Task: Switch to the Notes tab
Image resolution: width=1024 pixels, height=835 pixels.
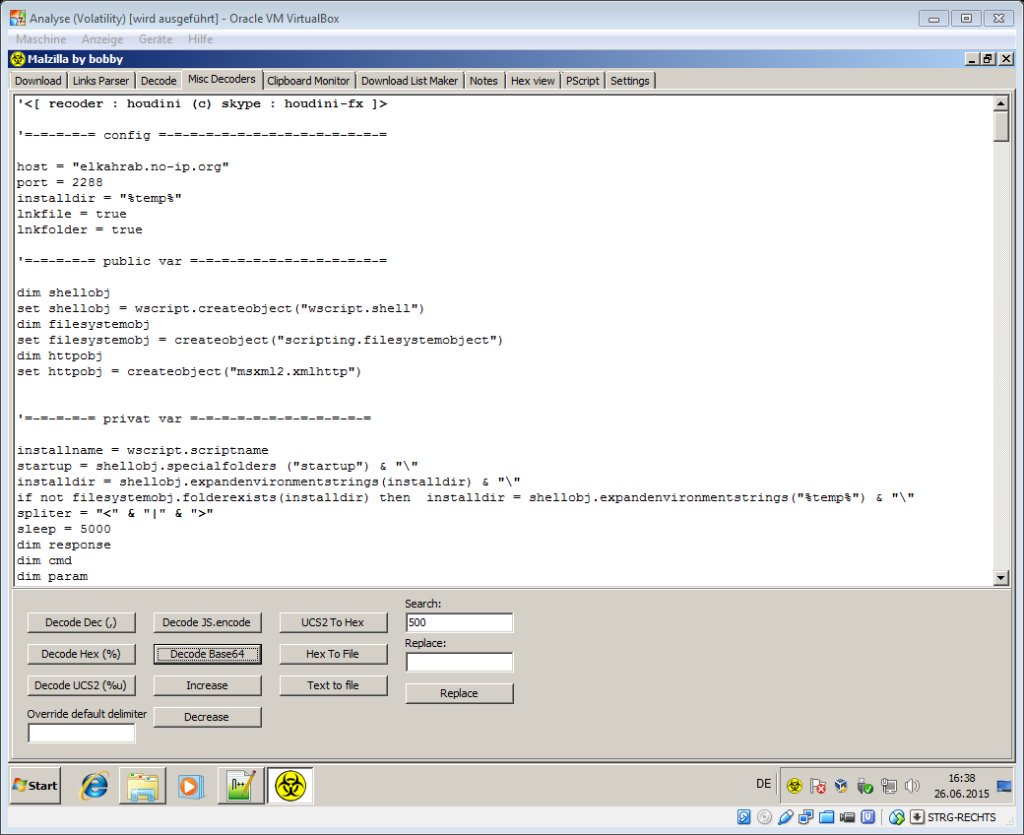Action: coord(483,81)
